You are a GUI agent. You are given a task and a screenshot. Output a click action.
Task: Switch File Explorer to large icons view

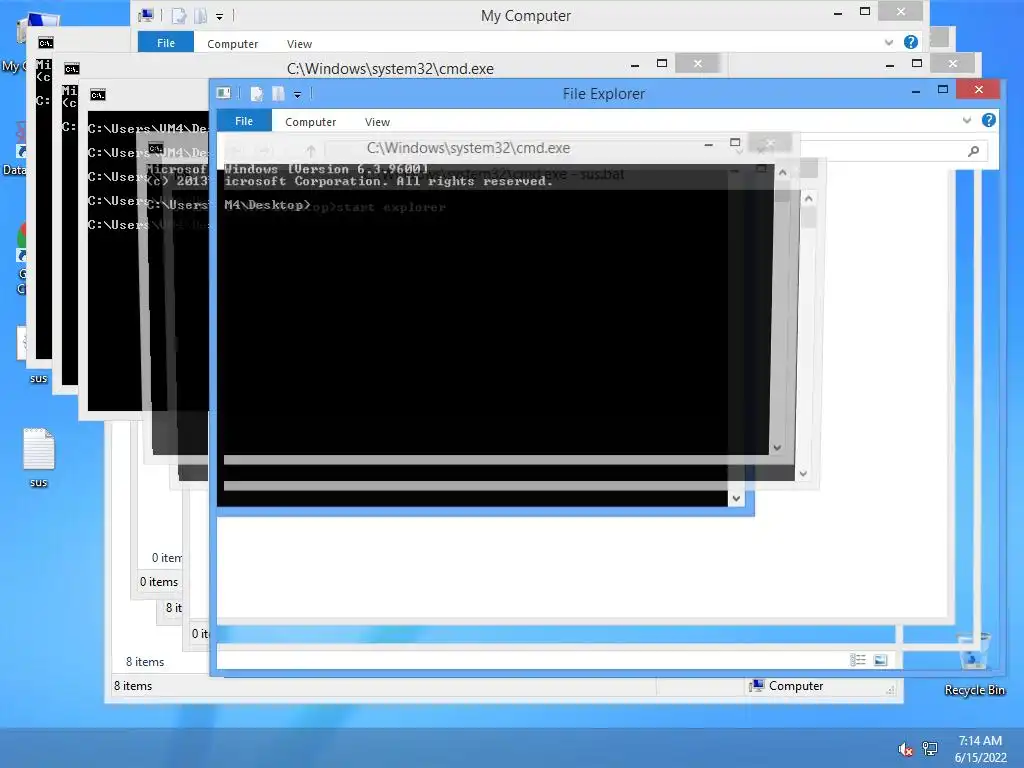[x=880, y=660]
